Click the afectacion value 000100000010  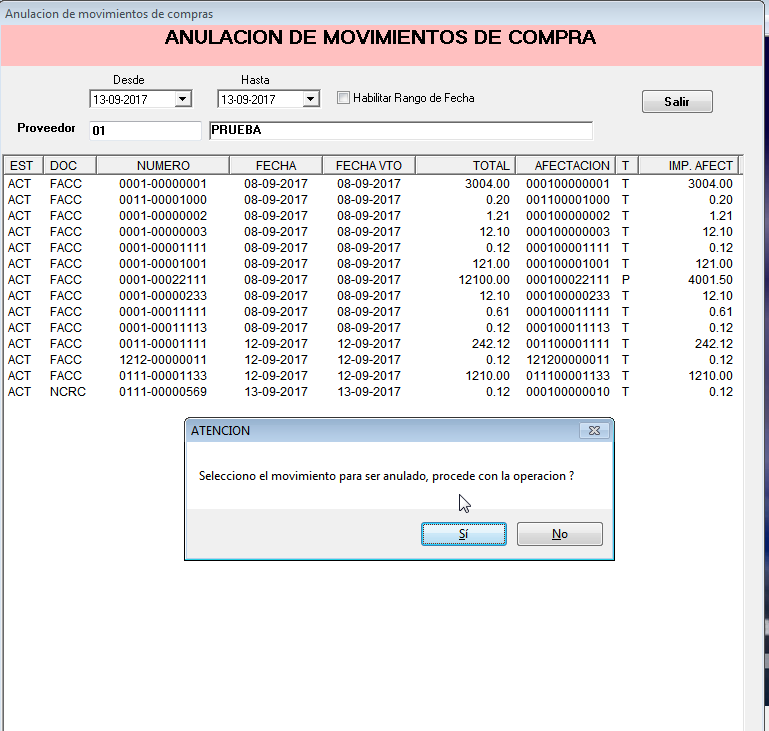tap(568, 392)
